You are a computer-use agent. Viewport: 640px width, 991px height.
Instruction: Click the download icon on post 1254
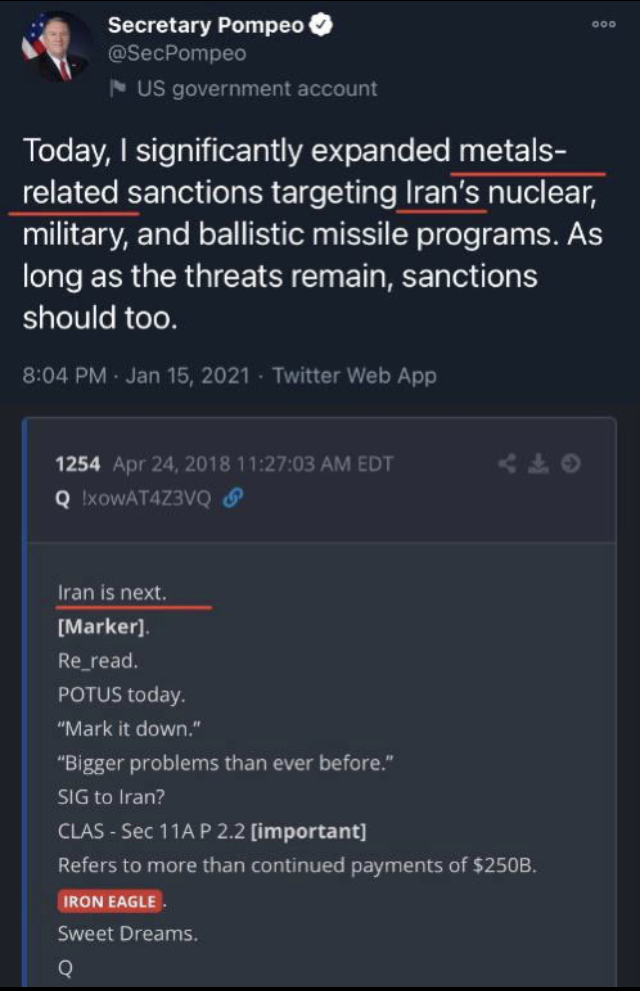[540, 464]
